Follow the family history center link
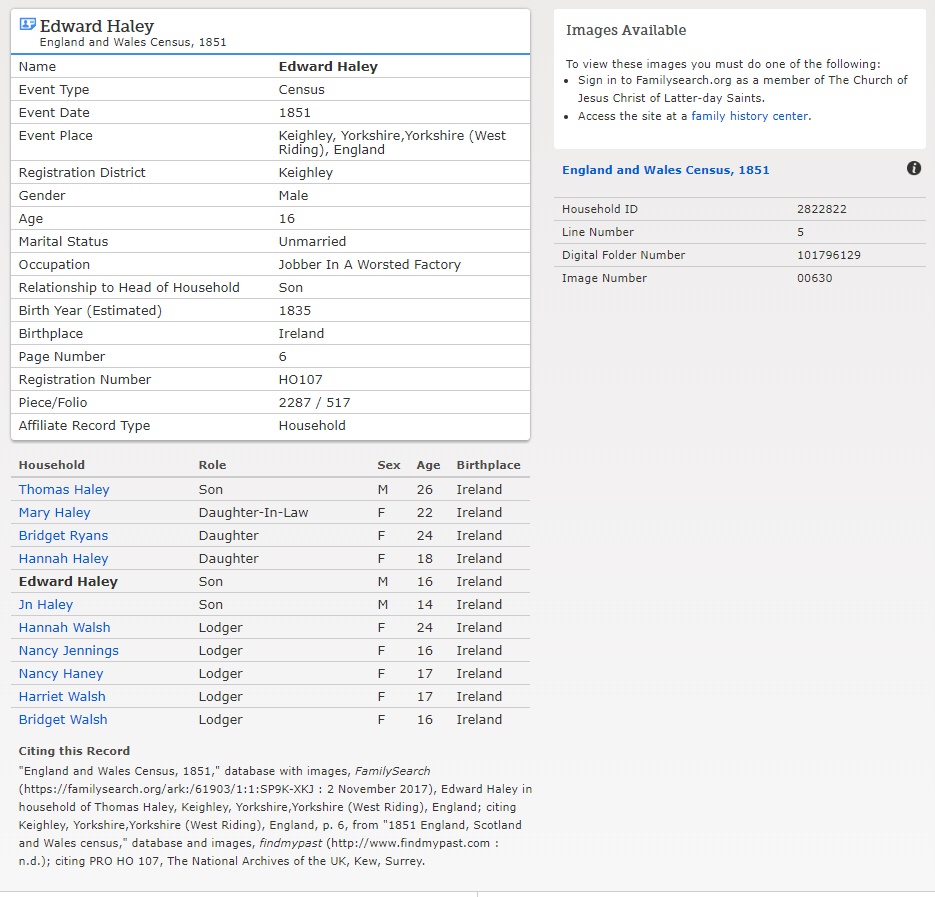 tap(750, 116)
